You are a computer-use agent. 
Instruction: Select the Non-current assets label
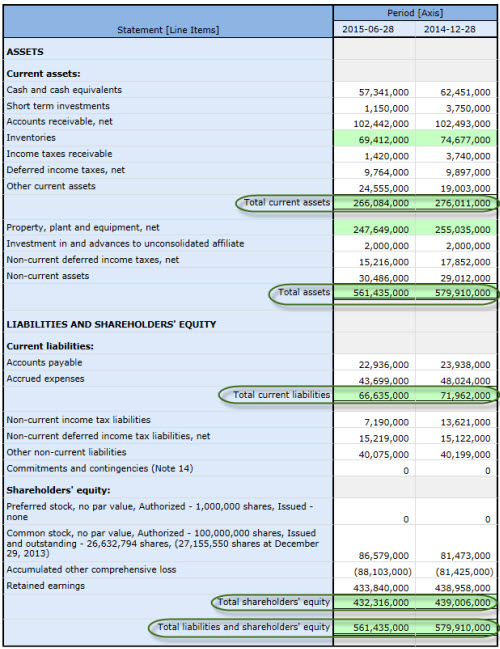48,276
